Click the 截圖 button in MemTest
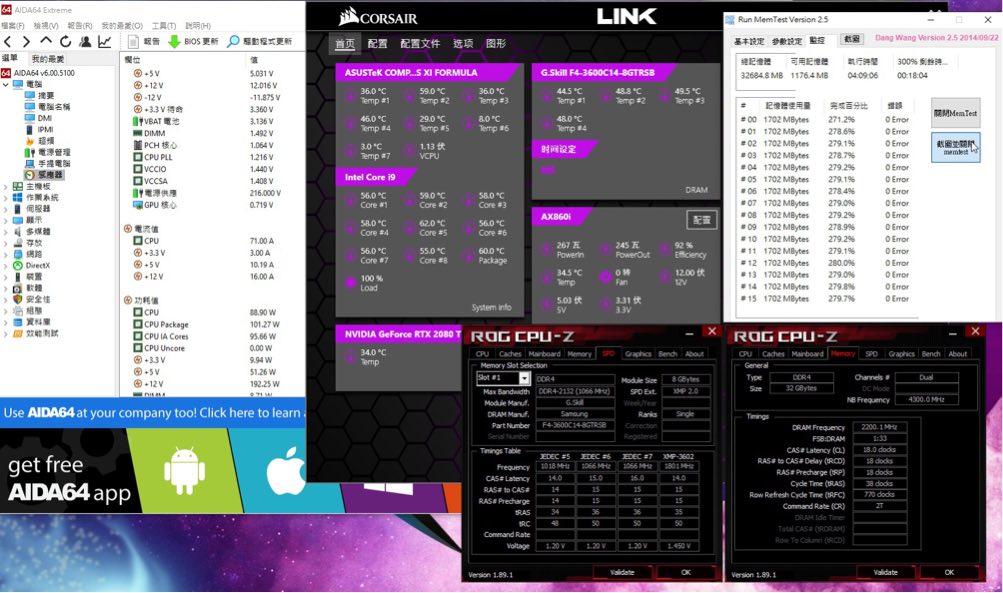This screenshot has height=593, width=1003. click(851, 39)
